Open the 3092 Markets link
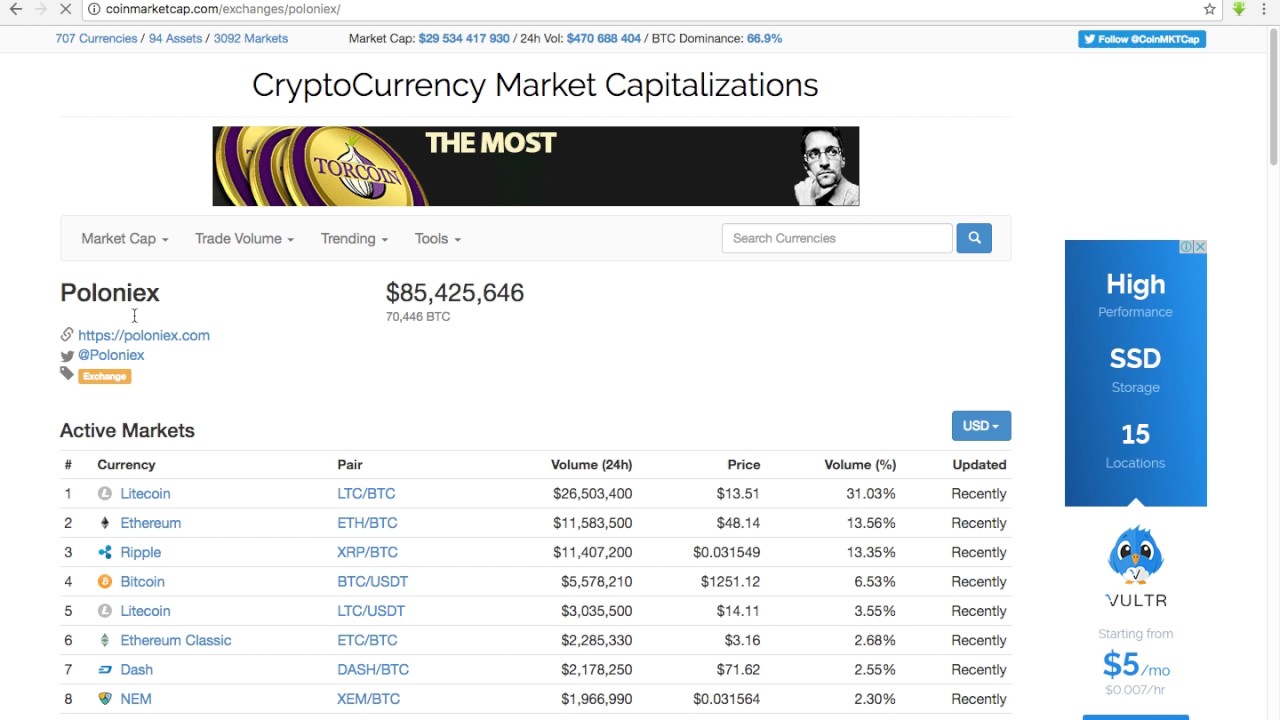Screen dimensions: 1280x720 pos(250,38)
